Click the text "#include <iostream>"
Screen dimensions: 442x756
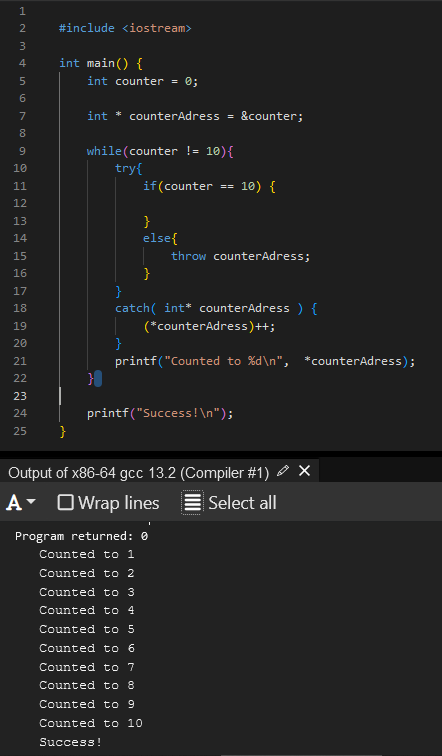125,28
